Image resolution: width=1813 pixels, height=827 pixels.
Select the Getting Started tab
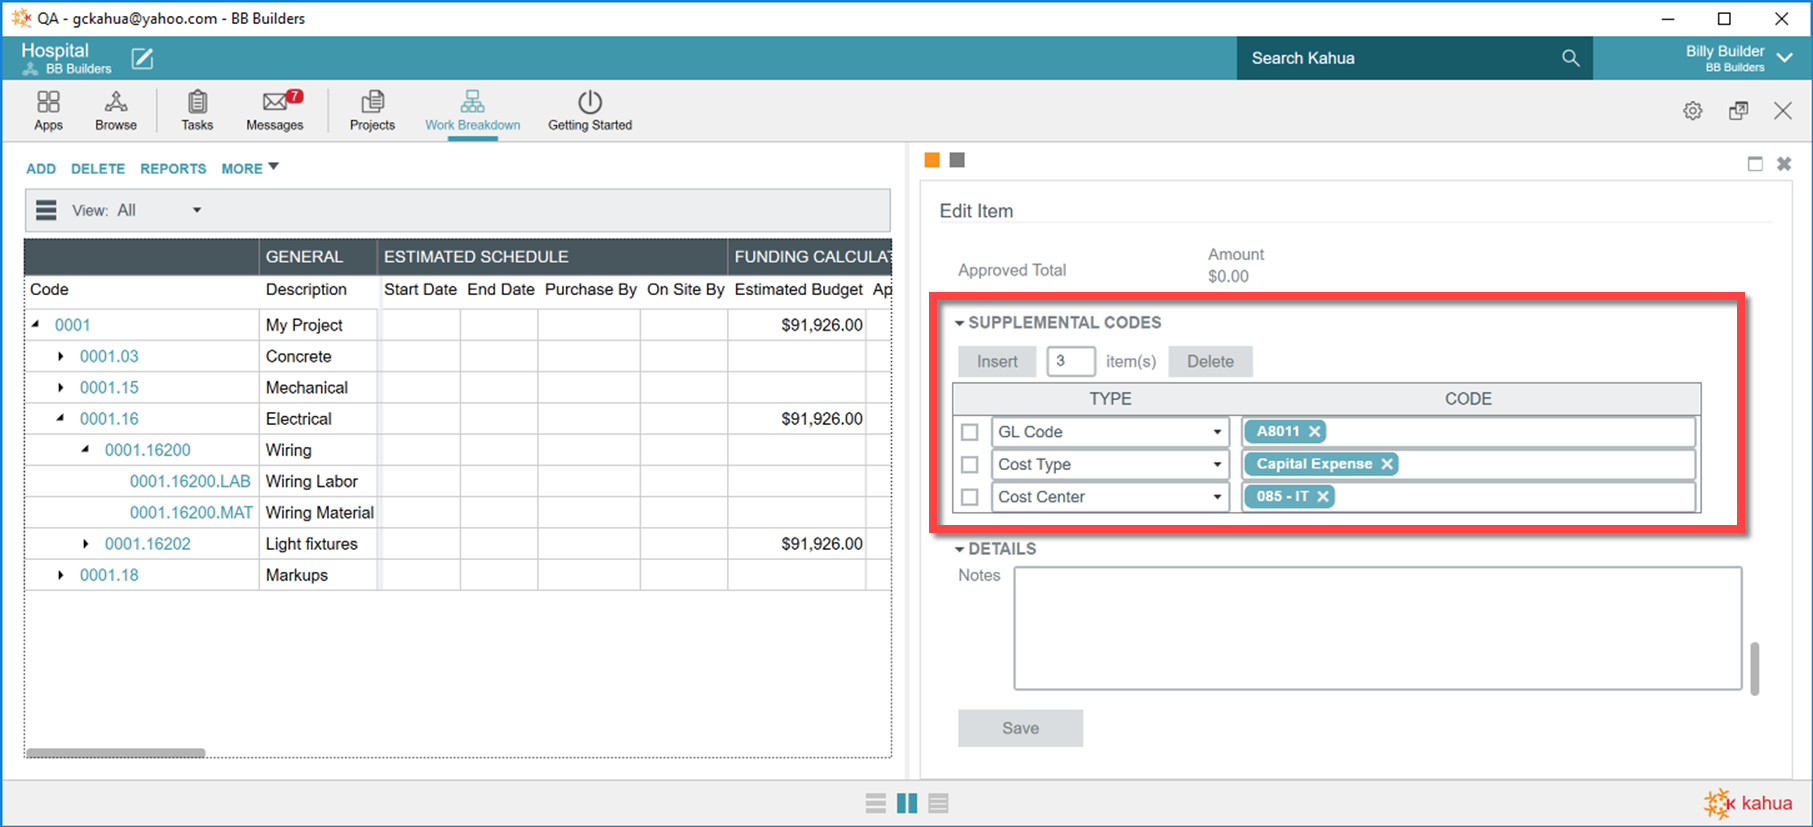[x=590, y=110]
